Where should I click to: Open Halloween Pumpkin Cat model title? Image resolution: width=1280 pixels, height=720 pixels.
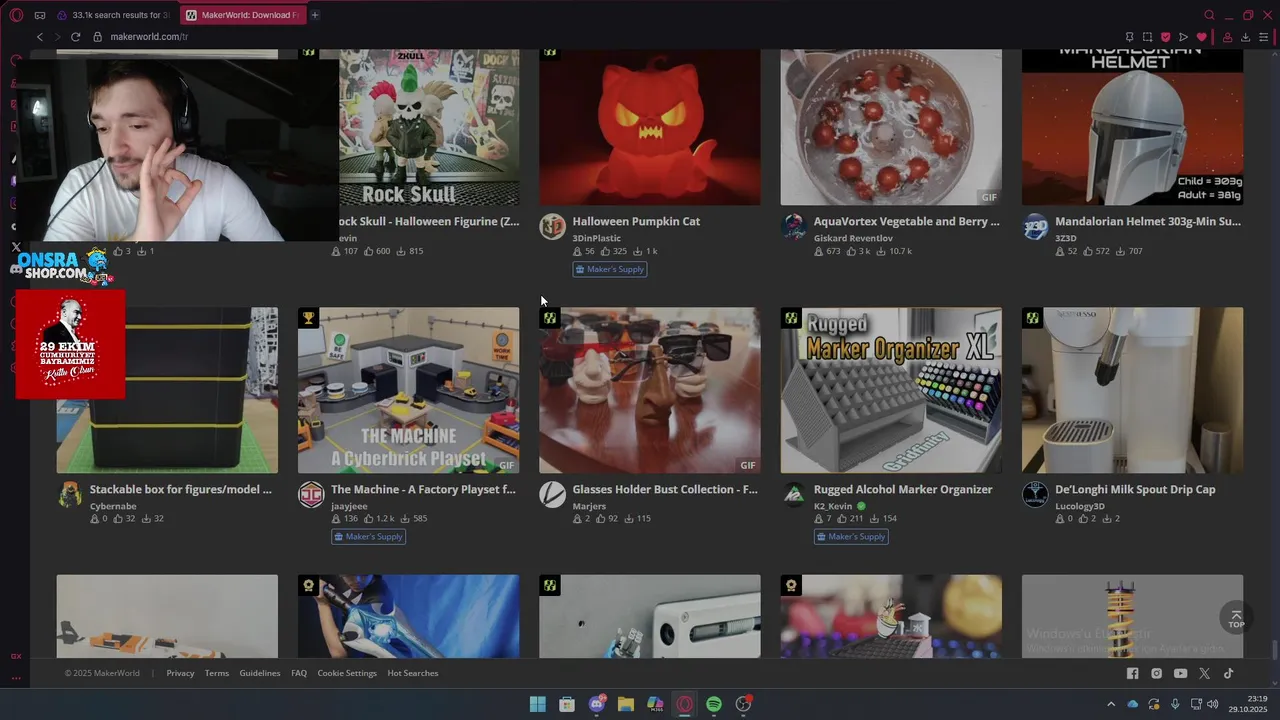point(636,221)
